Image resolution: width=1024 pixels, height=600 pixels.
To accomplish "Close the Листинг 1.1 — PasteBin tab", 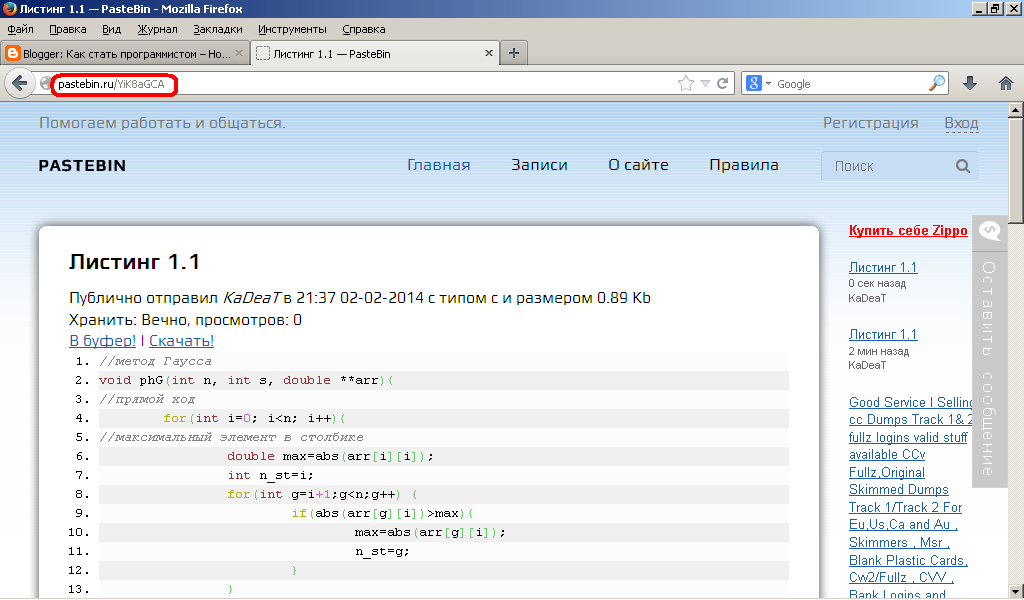I will click(488, 53).
